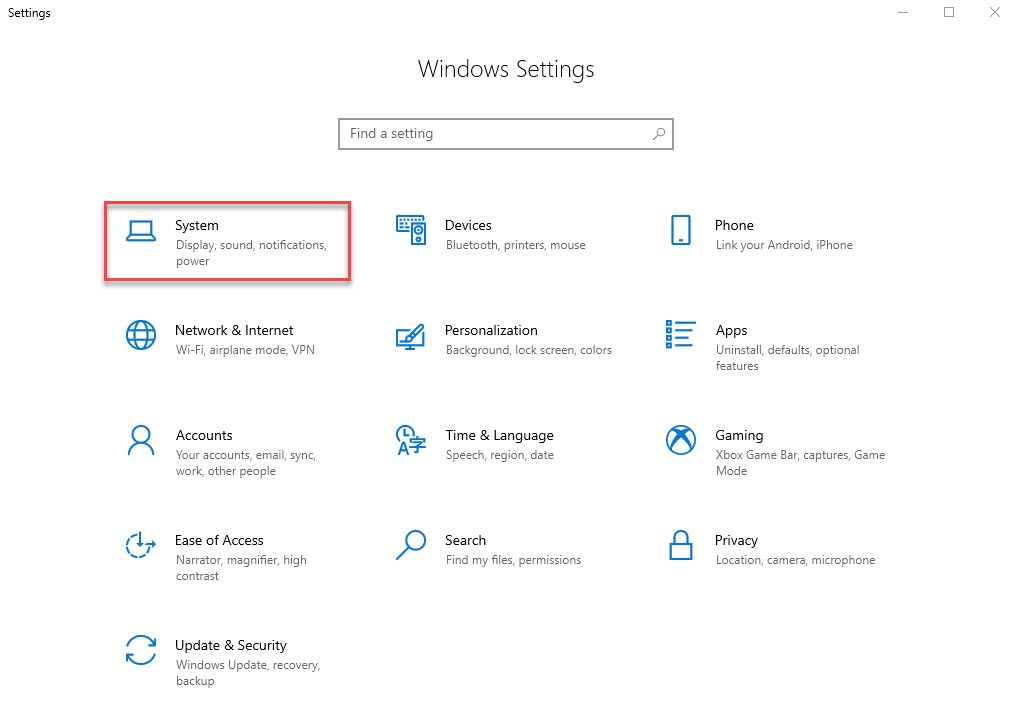Click the Accounts person icon
This screenshot has width=1011, height=727.
[141, 440]
